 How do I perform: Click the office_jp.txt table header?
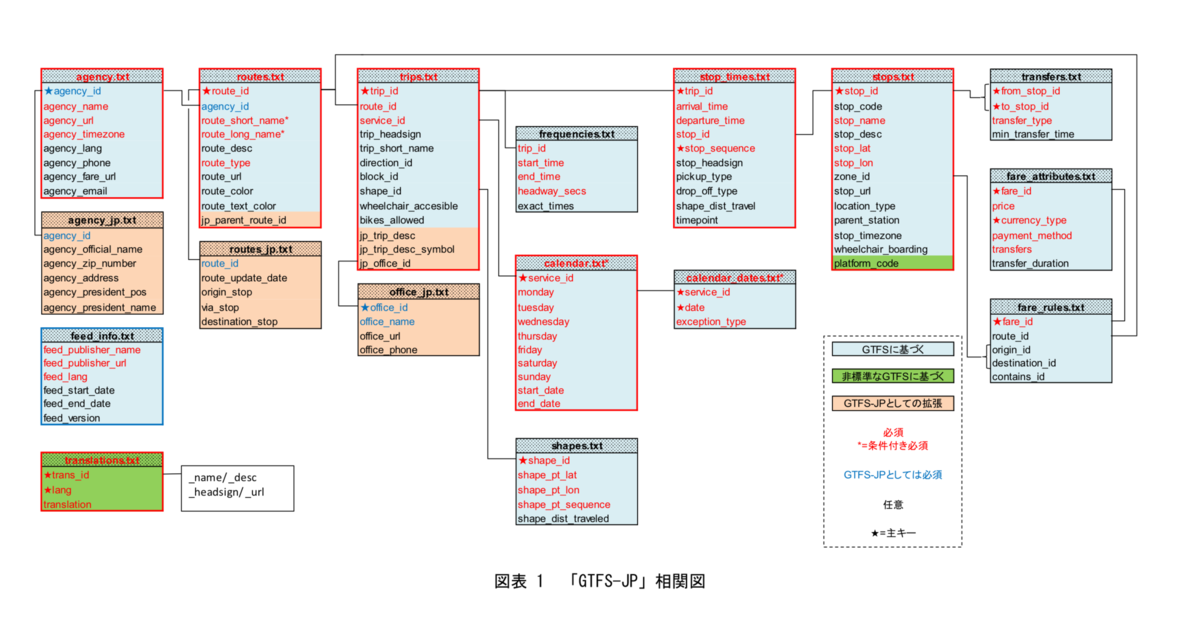(x=418, y=292)
